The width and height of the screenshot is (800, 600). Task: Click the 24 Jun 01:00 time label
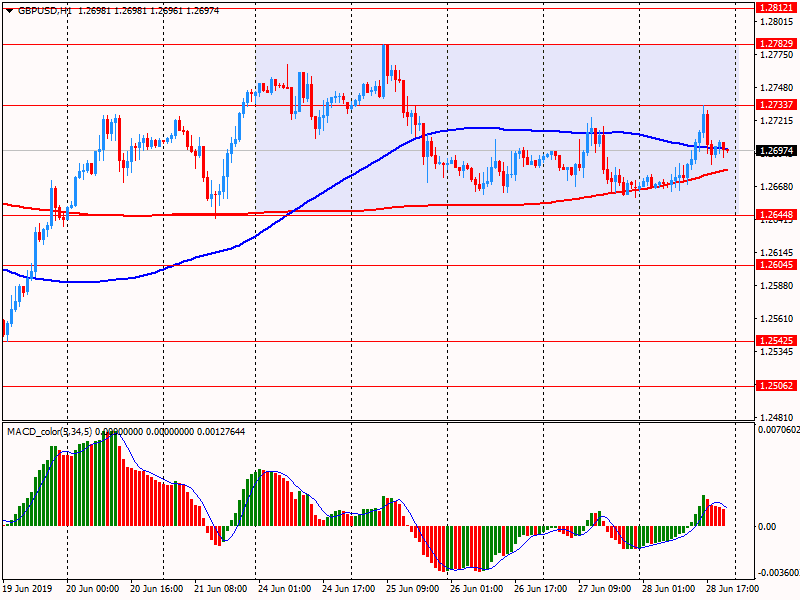tap(284, 588)
